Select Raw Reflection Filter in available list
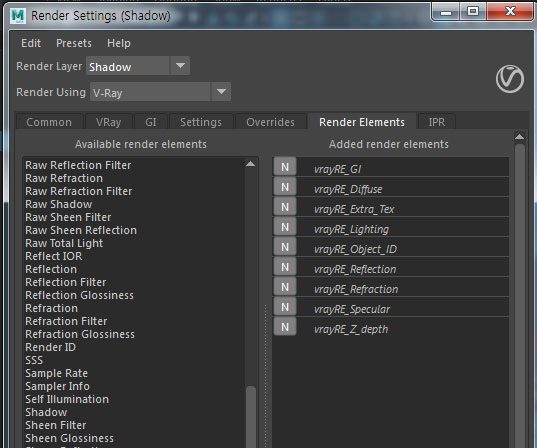This screenshot has width=537, height=448. 78,165
